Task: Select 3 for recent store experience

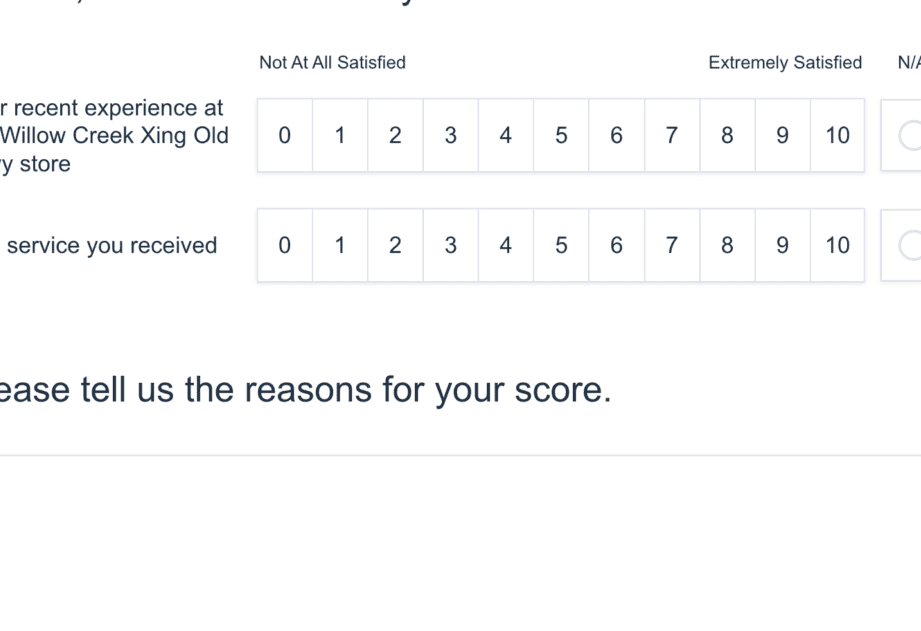Action: point(450,135)
